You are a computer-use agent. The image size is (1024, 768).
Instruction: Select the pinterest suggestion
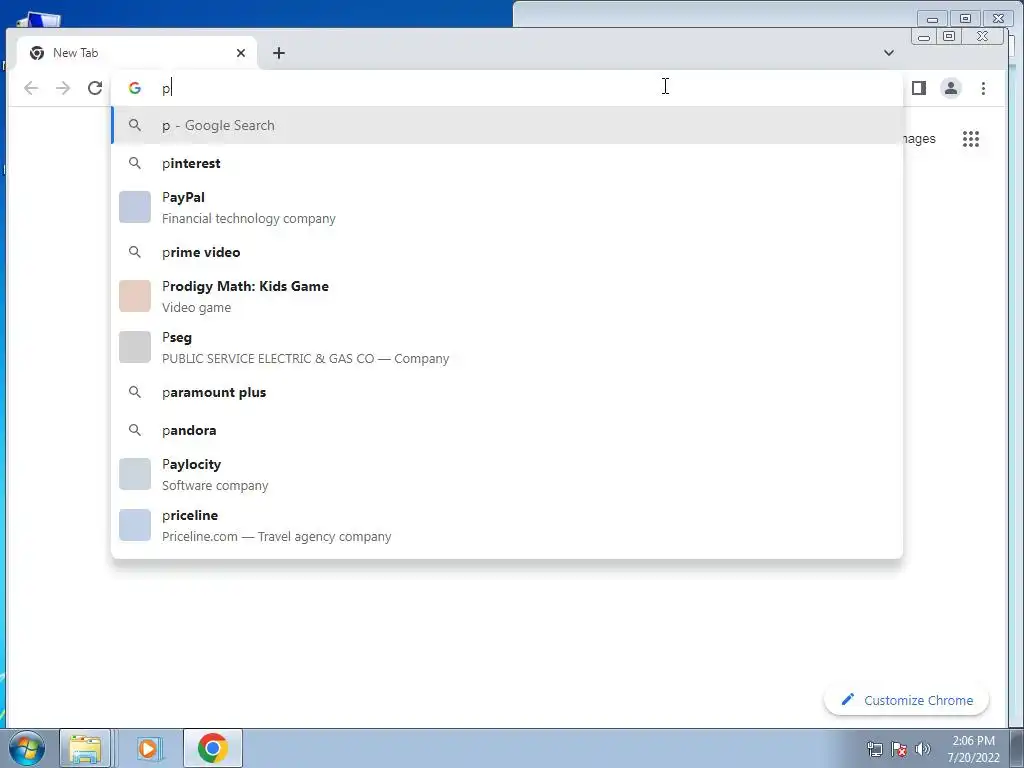[x=507, y=163]
